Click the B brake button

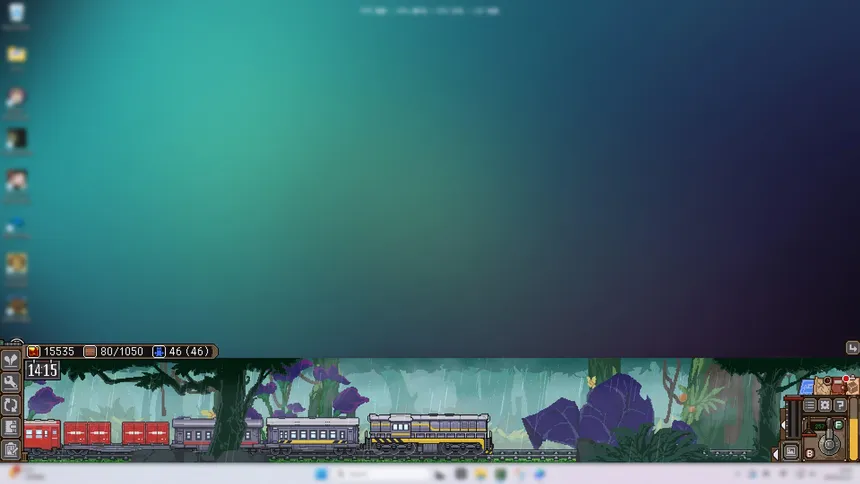coord(810,453)
